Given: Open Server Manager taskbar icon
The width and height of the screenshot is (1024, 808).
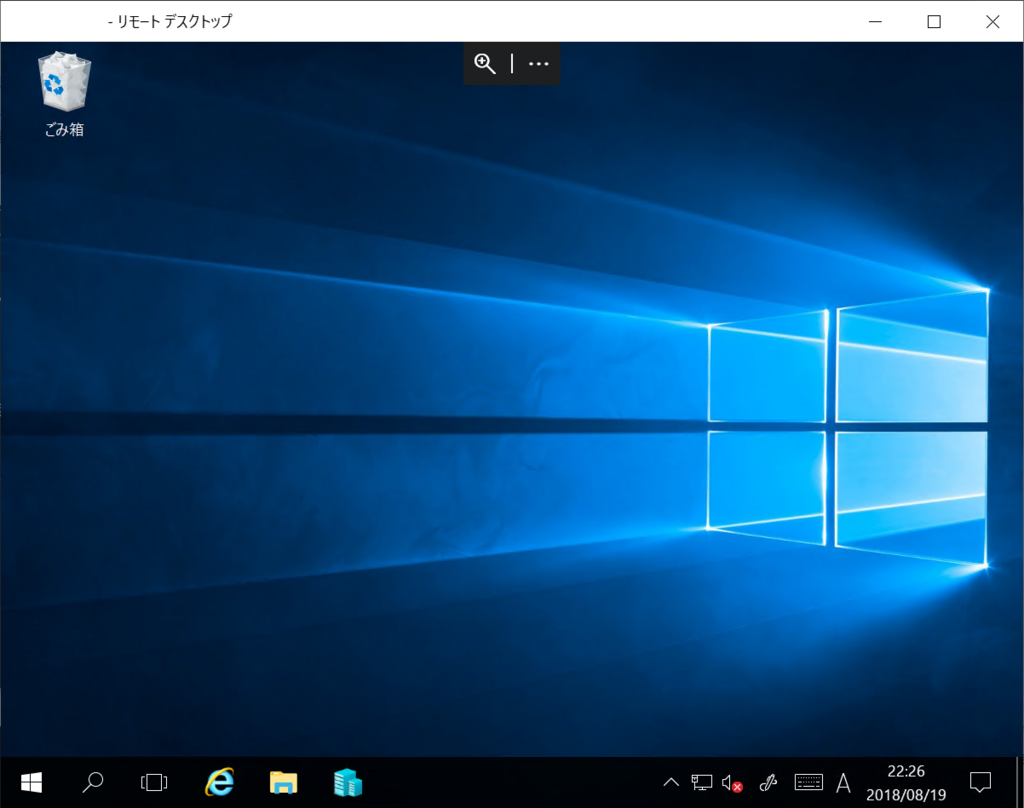Looking at the screenshot, I should (347, 783).
